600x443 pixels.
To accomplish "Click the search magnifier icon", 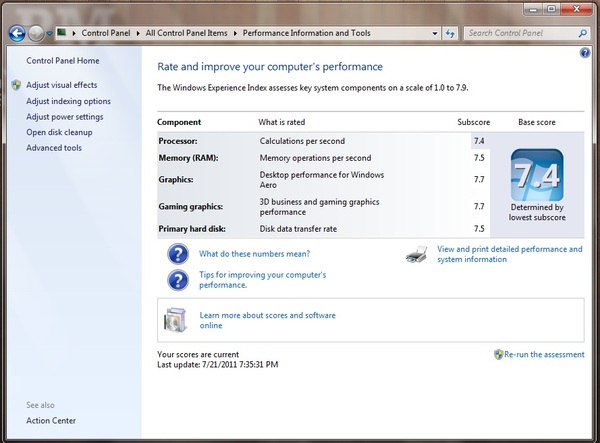I will [582, 33].
